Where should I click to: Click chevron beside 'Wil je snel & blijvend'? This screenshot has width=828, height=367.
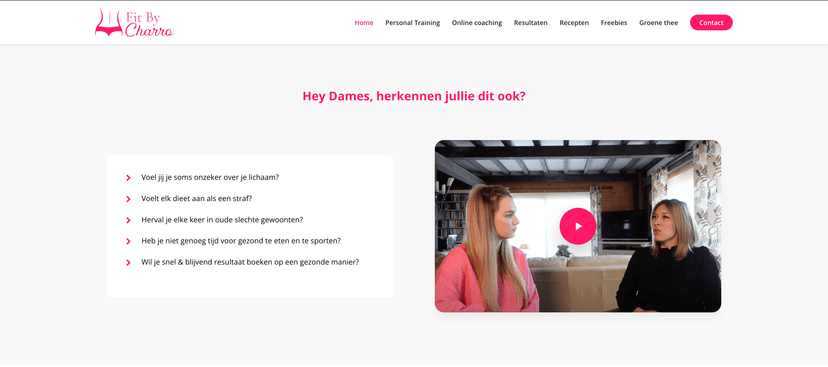pos(128,262)
